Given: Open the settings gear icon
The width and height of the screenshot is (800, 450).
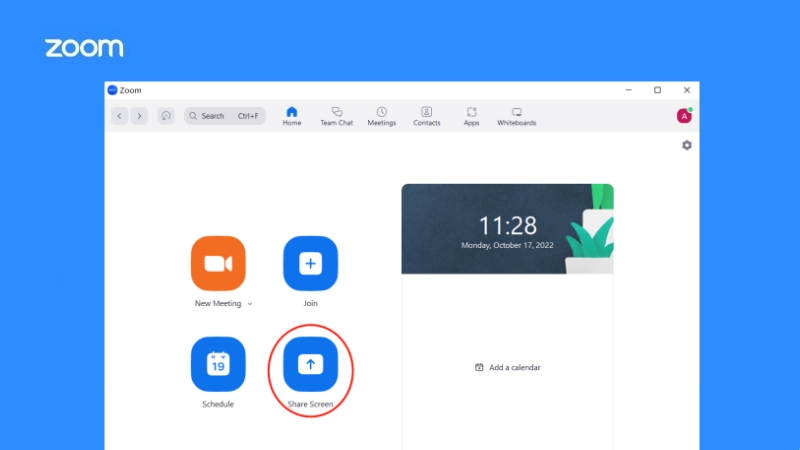Looking at the screenshot, I should pyautogui.click(x=687, y=146).
